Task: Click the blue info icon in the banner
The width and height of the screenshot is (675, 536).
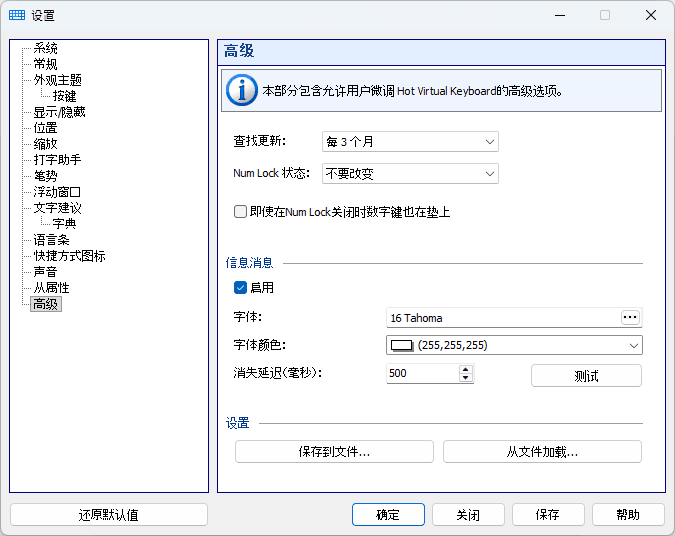Action: [x=242, y=90]
